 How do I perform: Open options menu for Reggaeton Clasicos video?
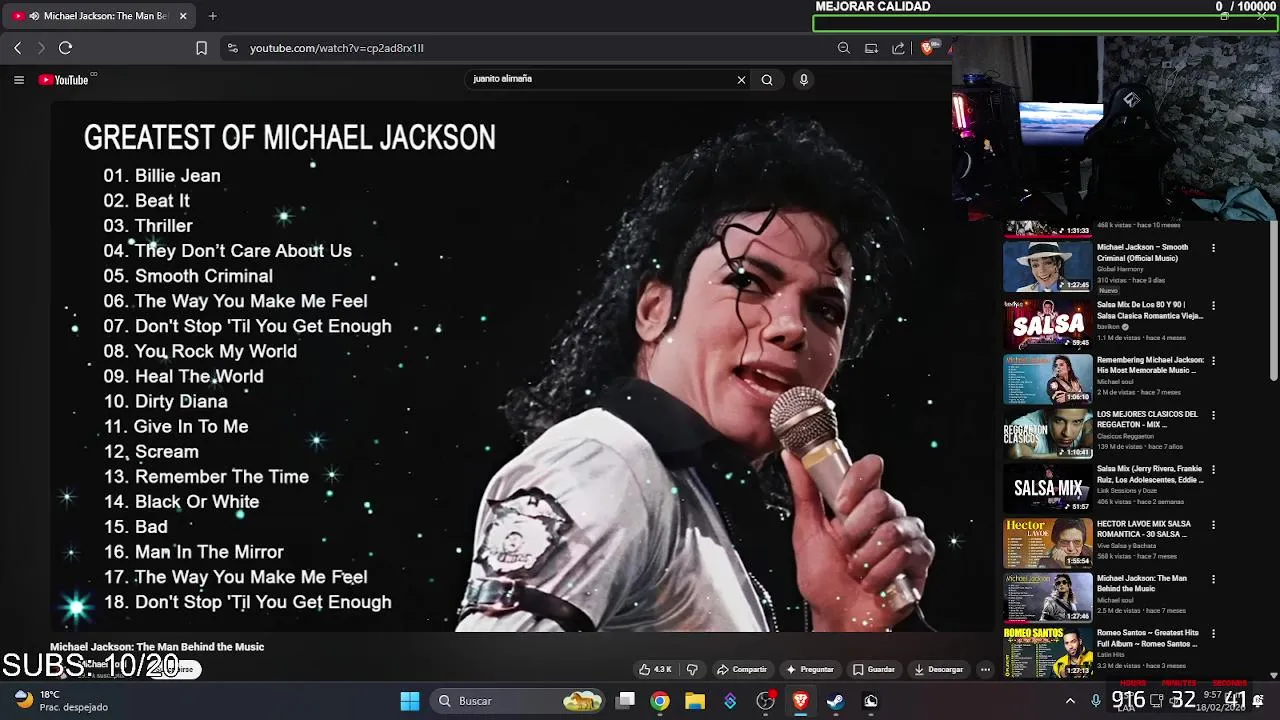tap(1213, 415)
